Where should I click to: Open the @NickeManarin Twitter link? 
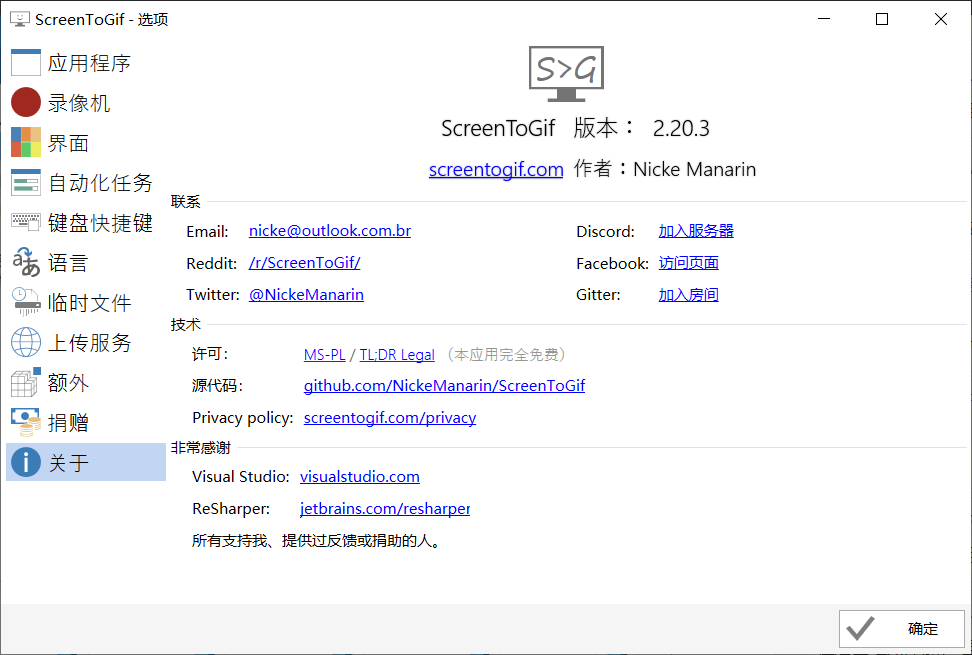306,294
